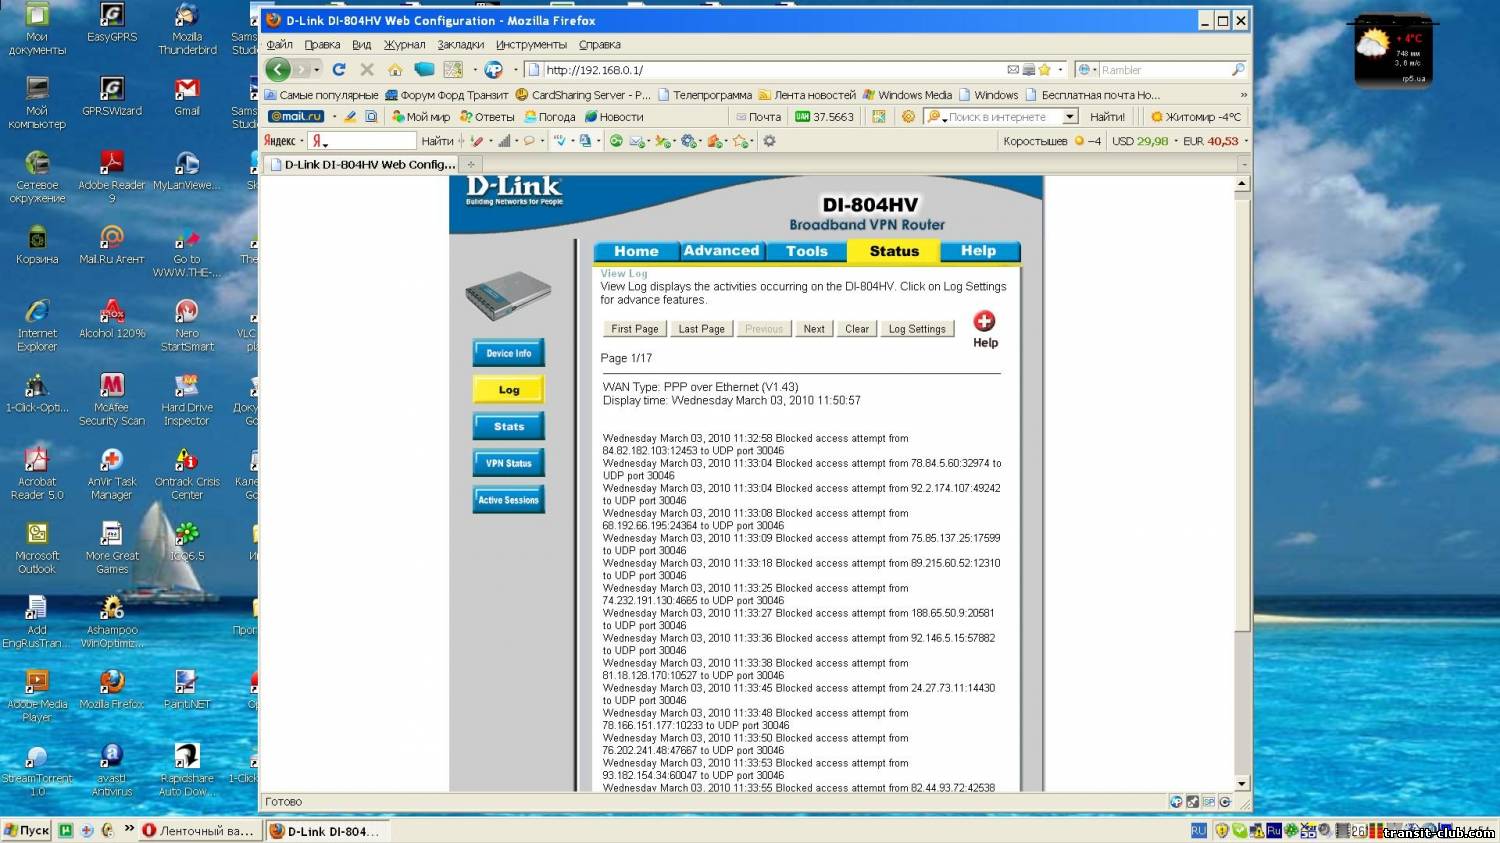Show more bookmarks toolbar chevron

[x=1243, y=95]
